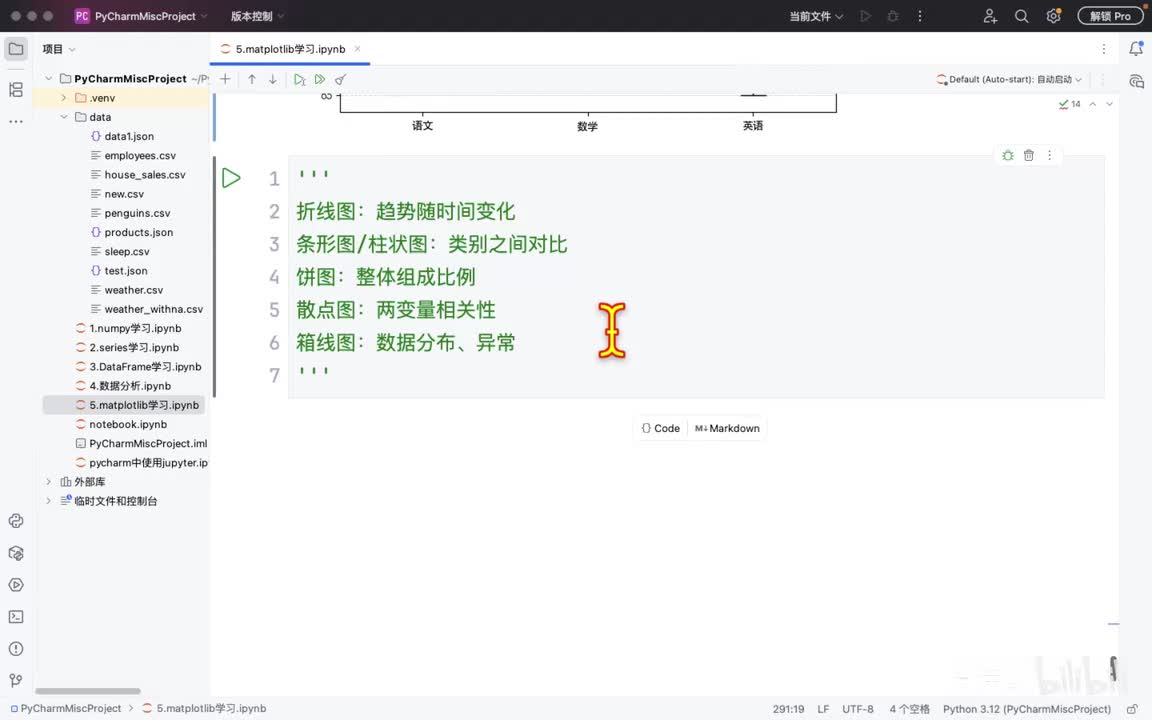The height and width of the screenshot is (720, 1152).
Task: Close the 5.matplotlib学习.ipynb tab
Action: pos(358,49)
